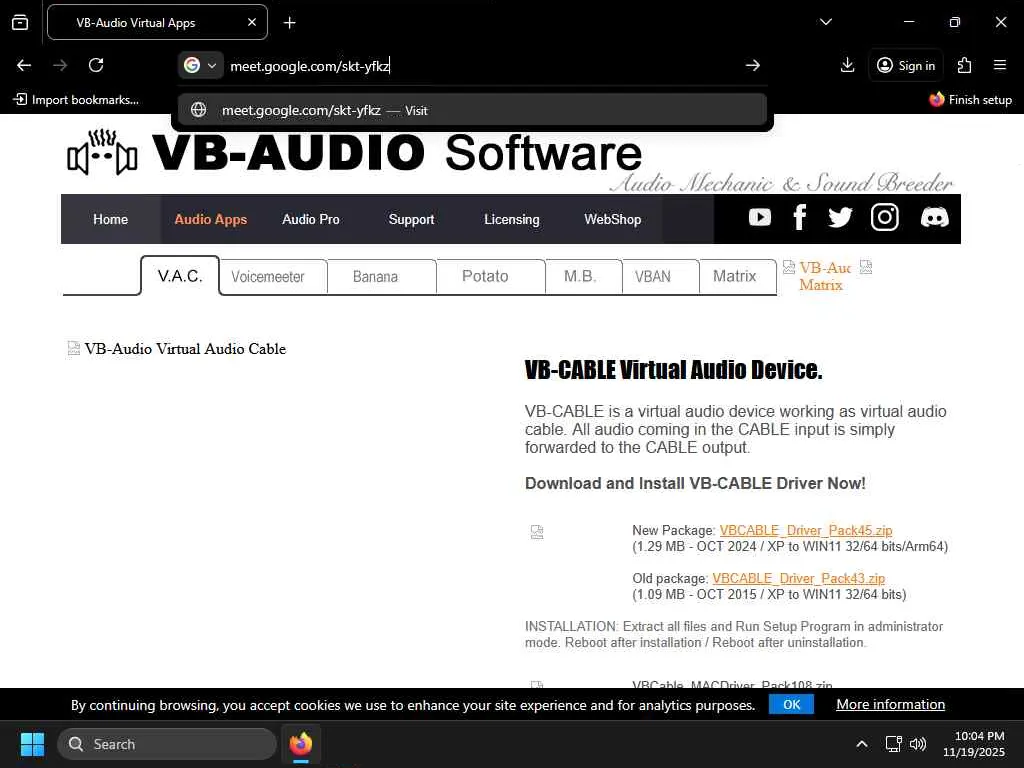1024x768 pixels.
Task: Click the Go arrow in address bar
Action: [753, 65]
